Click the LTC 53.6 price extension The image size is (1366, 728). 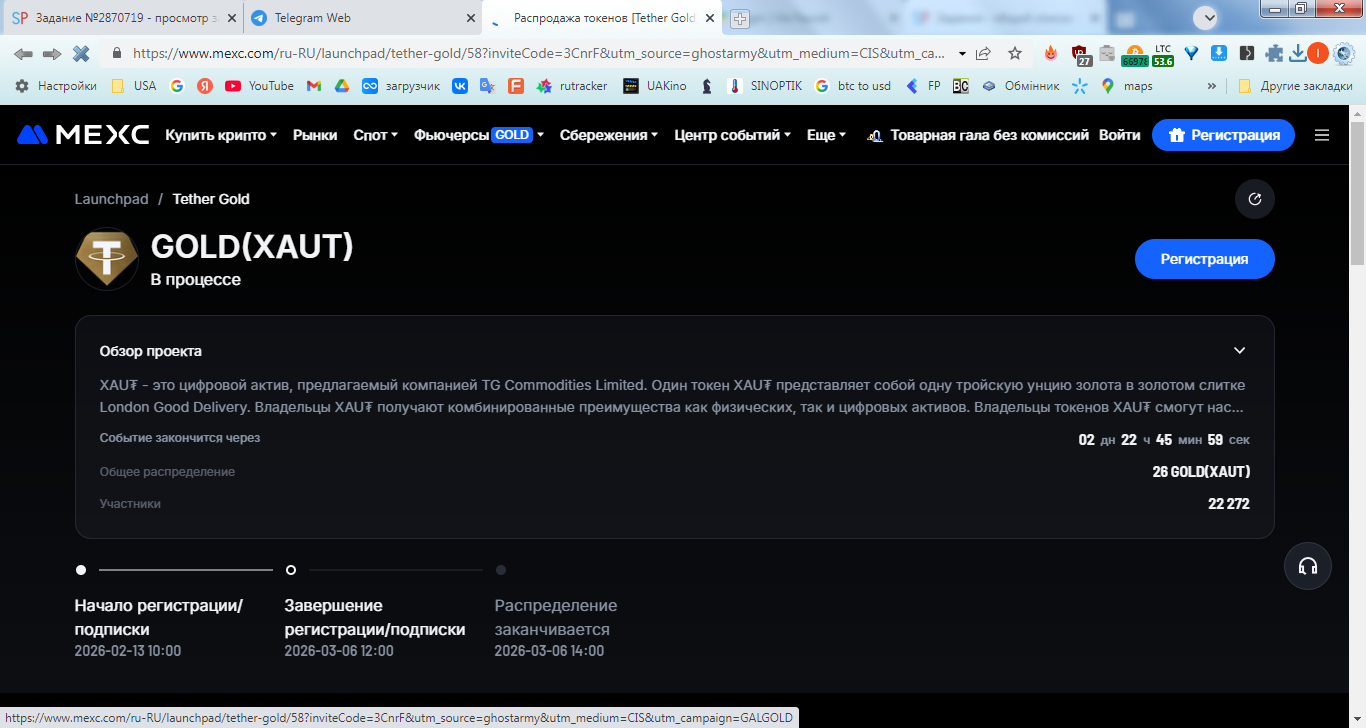[1163, 54]
